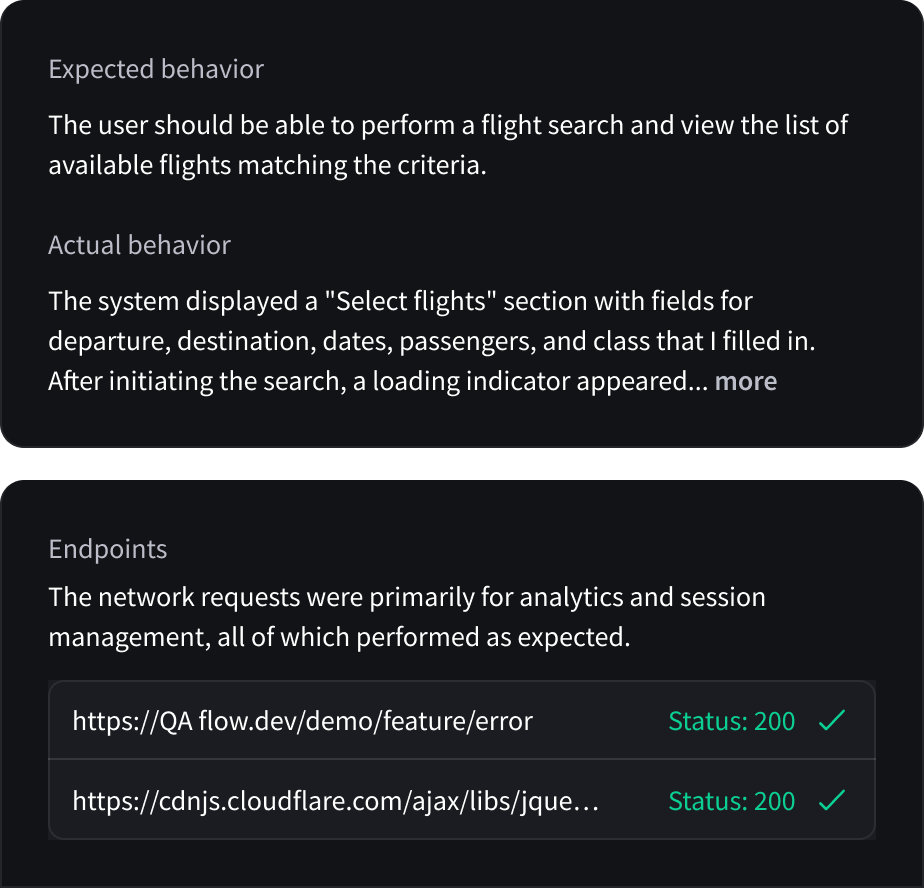Screen dimensions: 924x888
Task: Collapse the Endpoints section header
Action: coord(108,548)
